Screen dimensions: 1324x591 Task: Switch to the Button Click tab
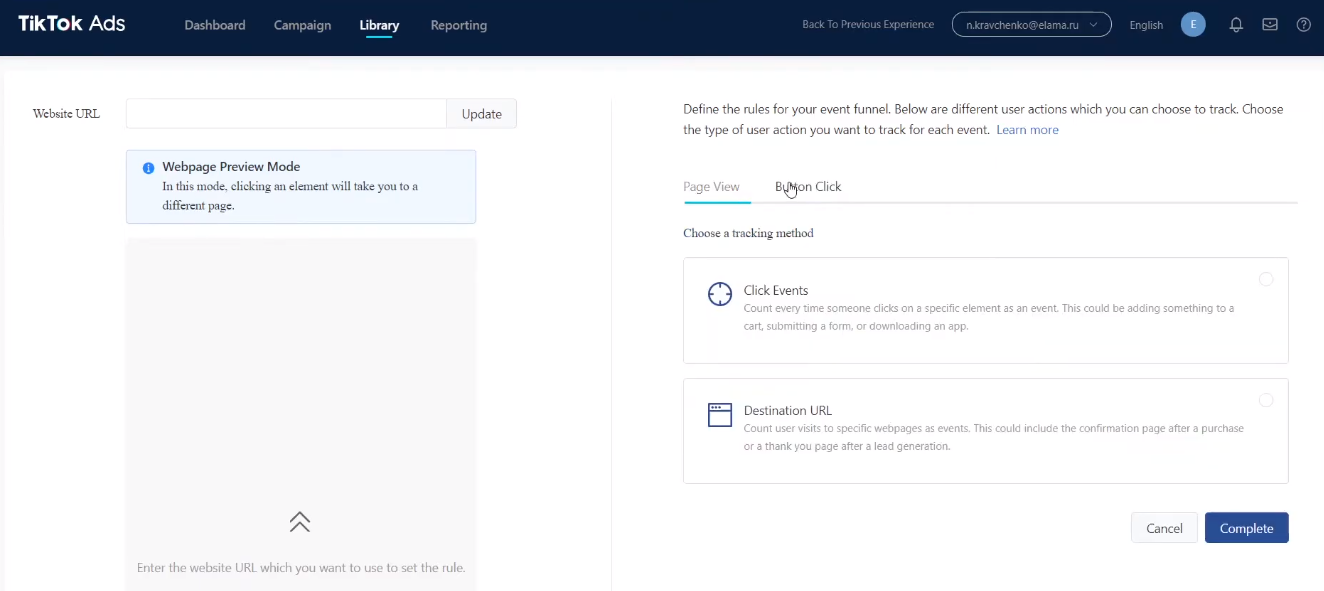[x=808, y=187]
